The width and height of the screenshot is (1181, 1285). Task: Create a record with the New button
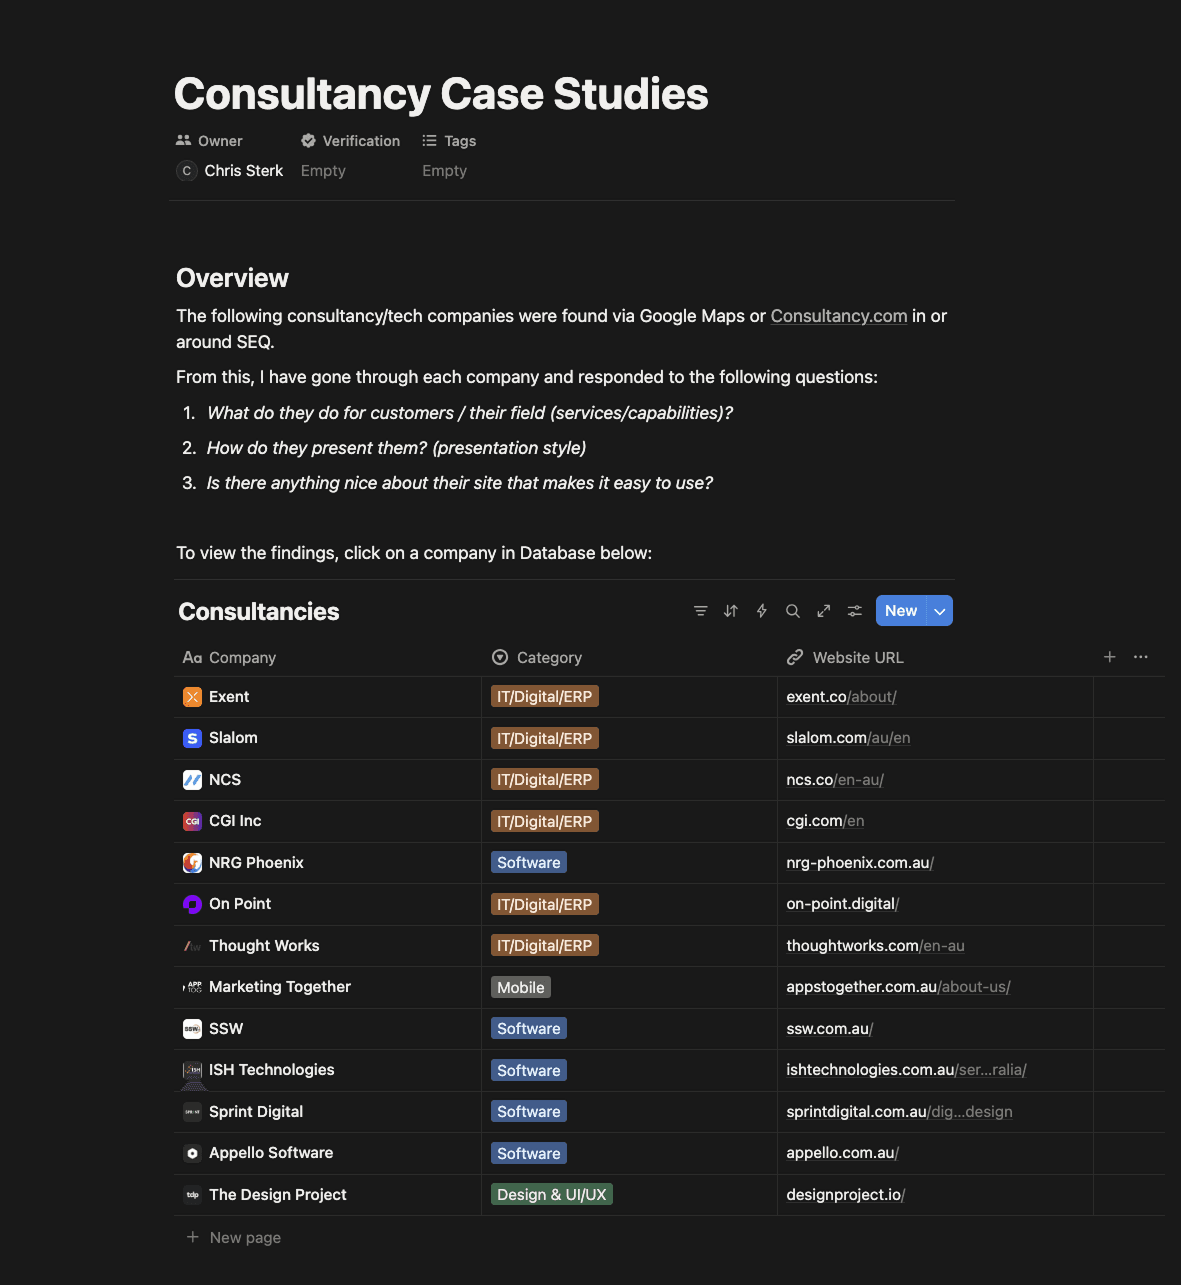tap(900, 610)
